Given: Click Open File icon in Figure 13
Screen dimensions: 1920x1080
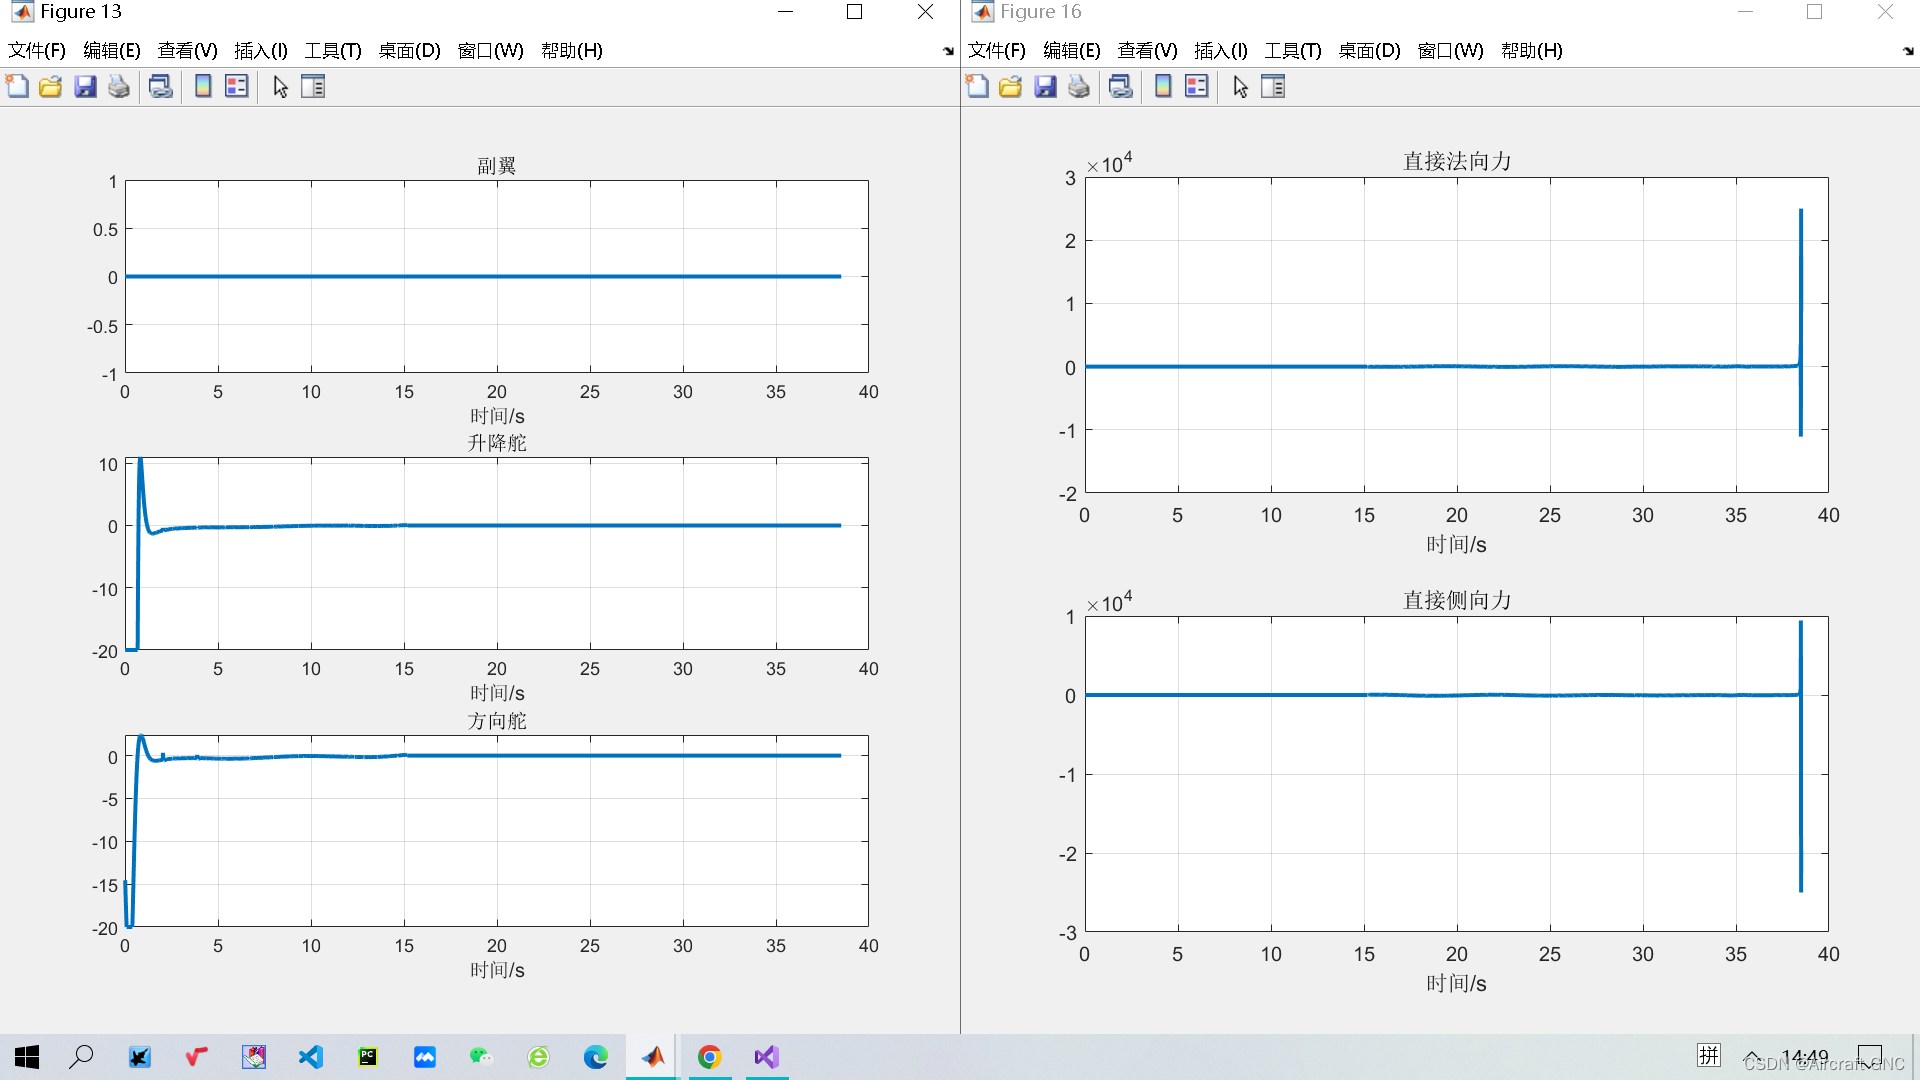Looking at the screenshot, I should (x=50, y=87).
